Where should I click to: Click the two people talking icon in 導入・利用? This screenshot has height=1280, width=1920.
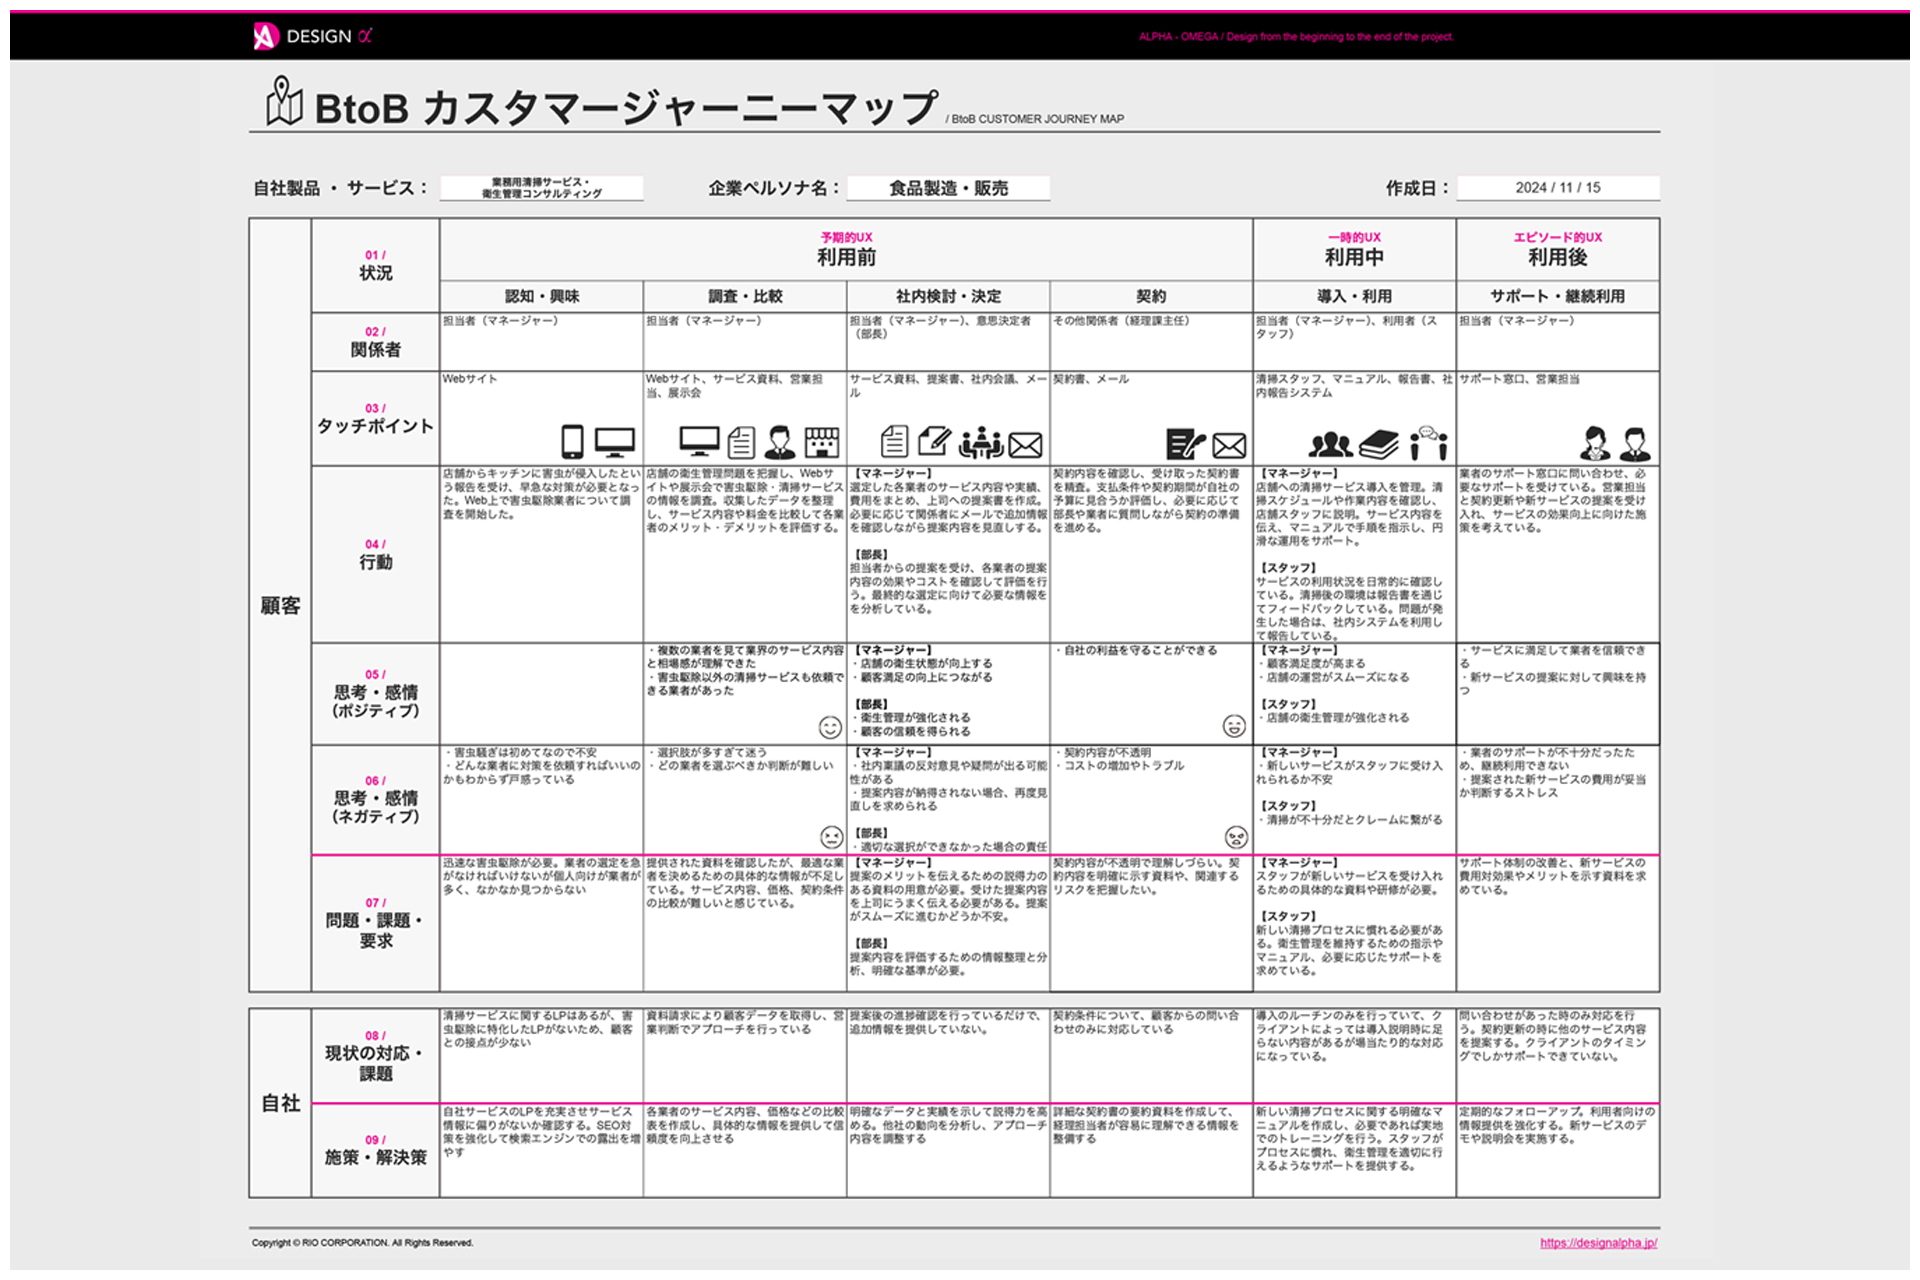tap(1429, 441)
